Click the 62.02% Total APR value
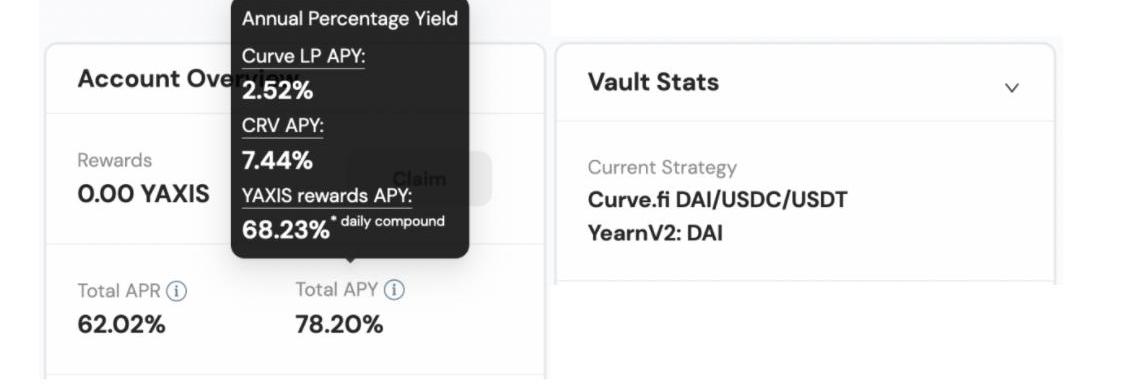The width and height of the screenshot is (1126, 388). pyautogui.click(x=121, y=325)
